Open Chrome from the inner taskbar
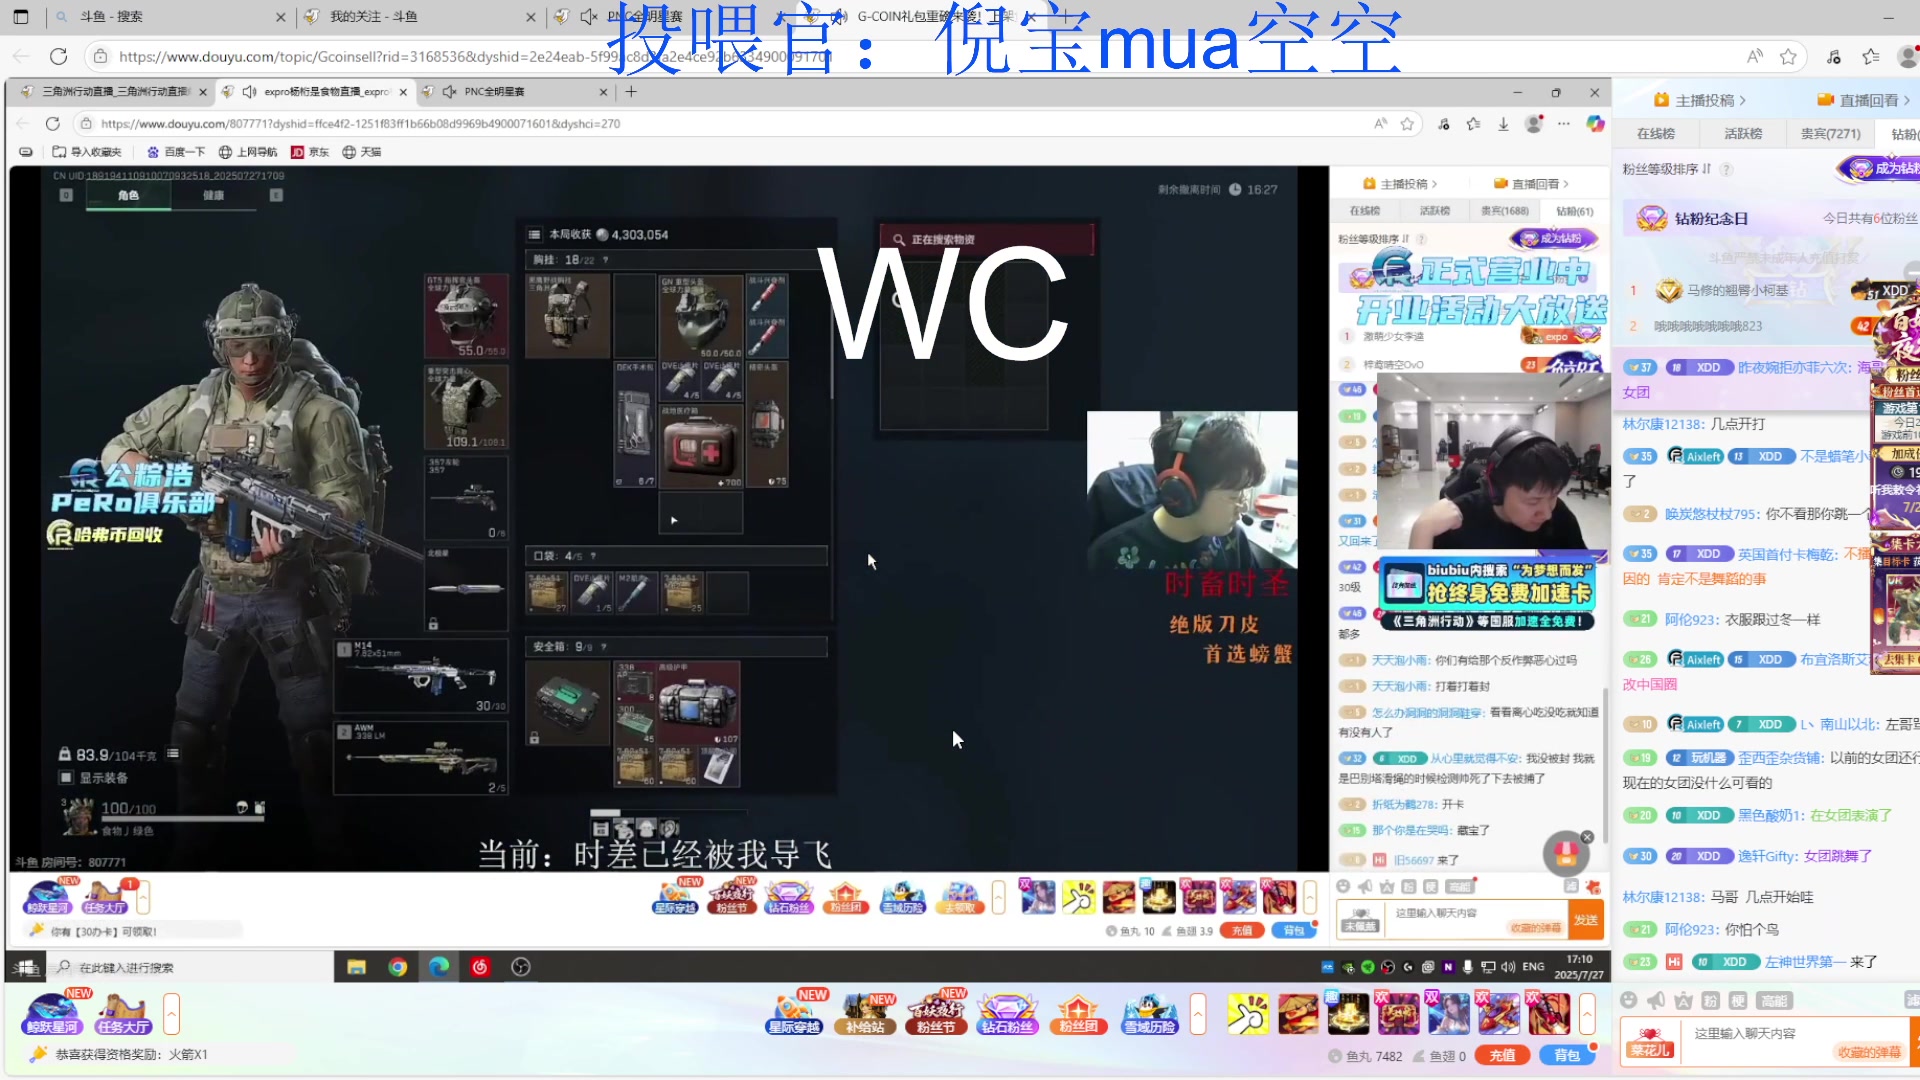The width and height of the screenshot is (1920, 1080). [x=397, y=967]
